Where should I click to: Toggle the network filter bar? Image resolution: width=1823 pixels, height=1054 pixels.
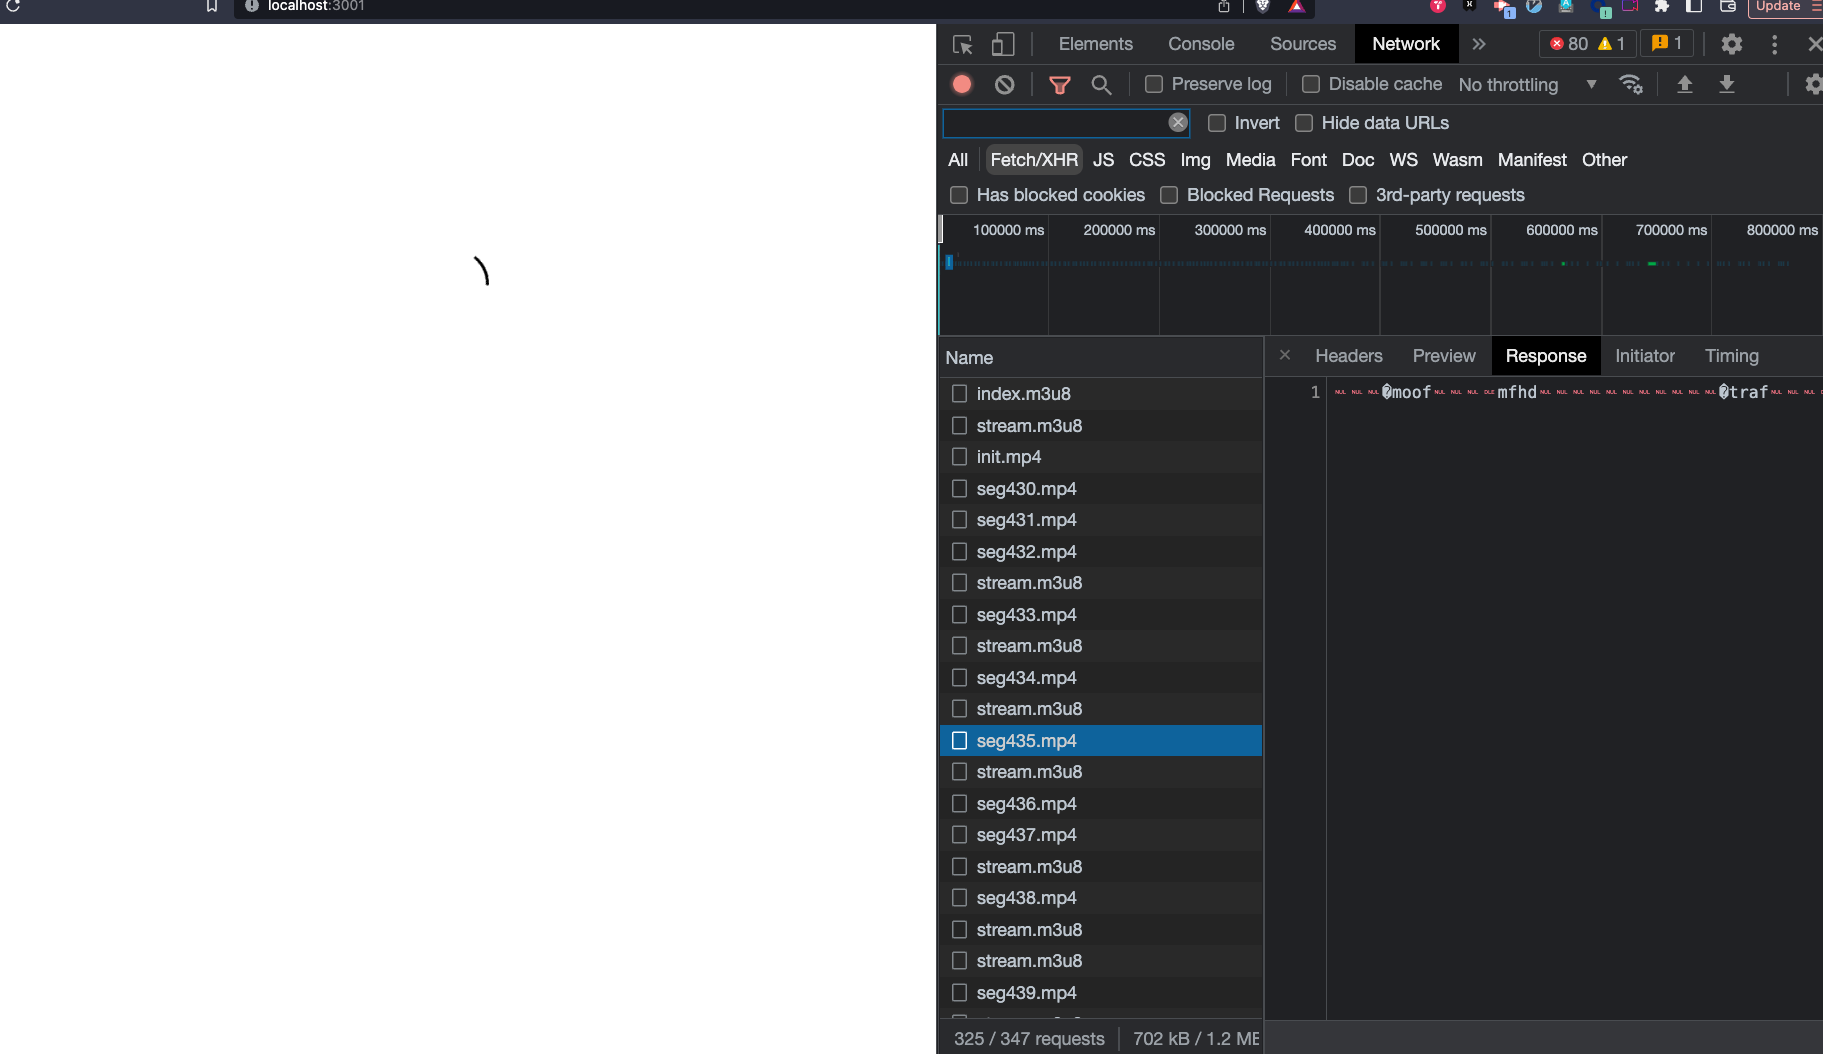1060,84
